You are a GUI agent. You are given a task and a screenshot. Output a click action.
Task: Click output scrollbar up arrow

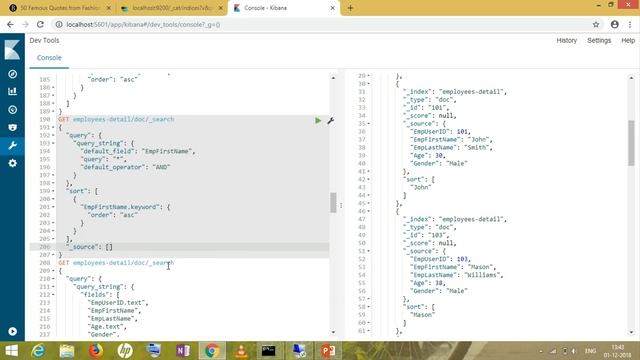[x=631, y=78]
